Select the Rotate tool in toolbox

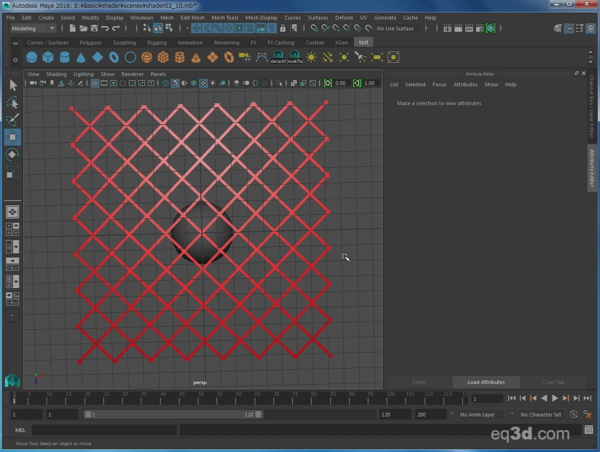click(x=12, y=155)
